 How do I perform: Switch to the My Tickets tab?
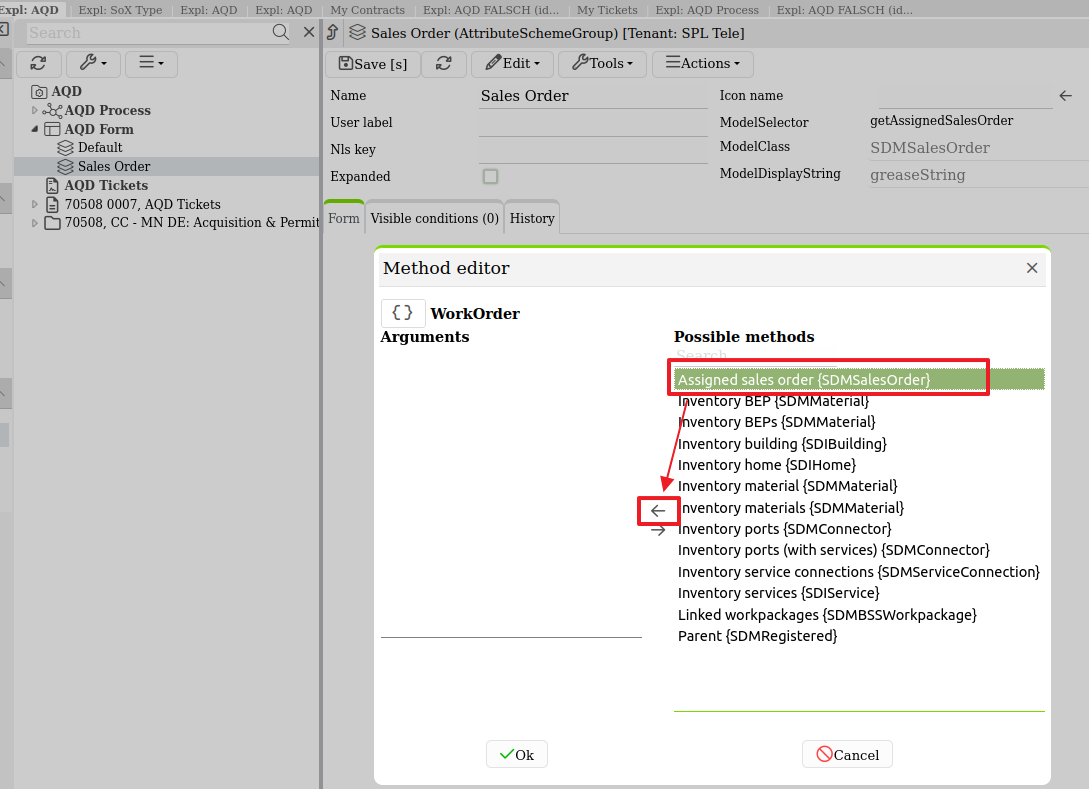pos(607,10)
